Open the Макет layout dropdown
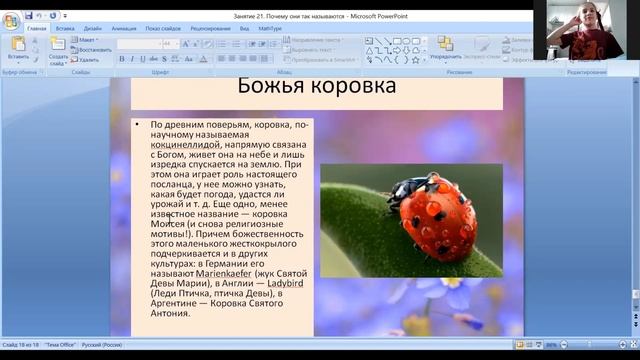Screen dimensions: 640x360 85,40
